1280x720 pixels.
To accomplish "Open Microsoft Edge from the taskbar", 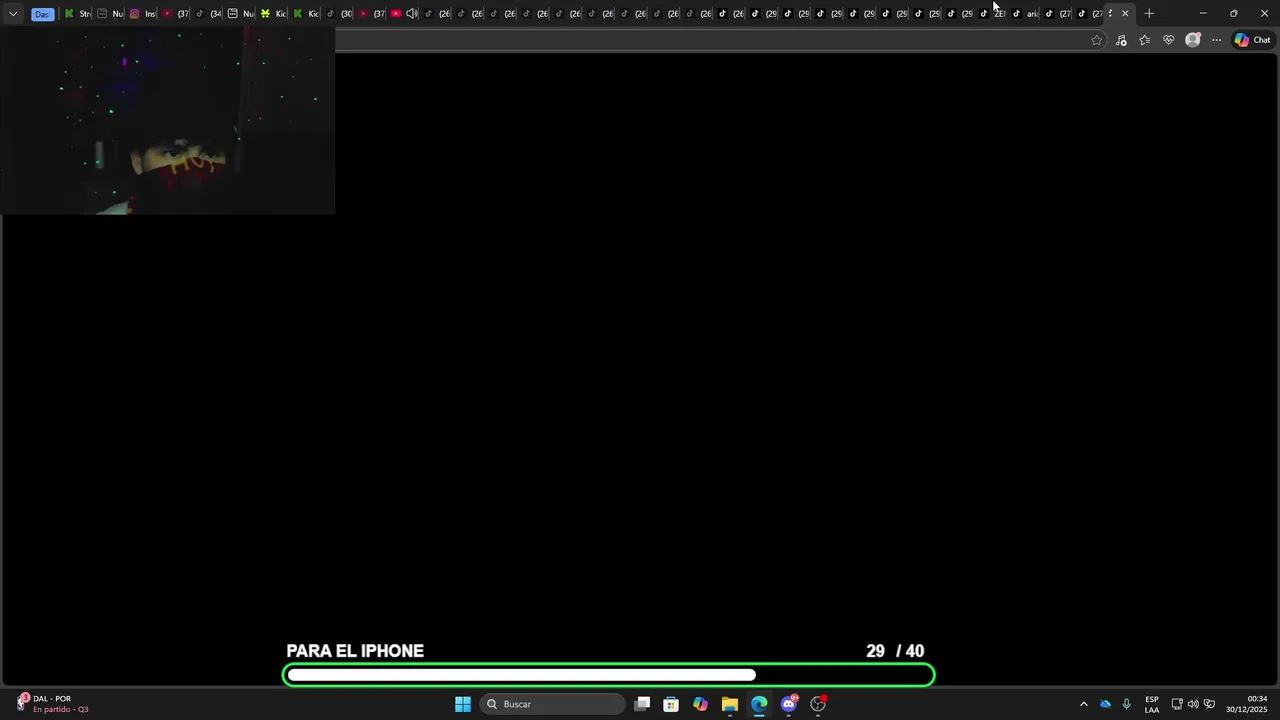I will tap(759, 704).
